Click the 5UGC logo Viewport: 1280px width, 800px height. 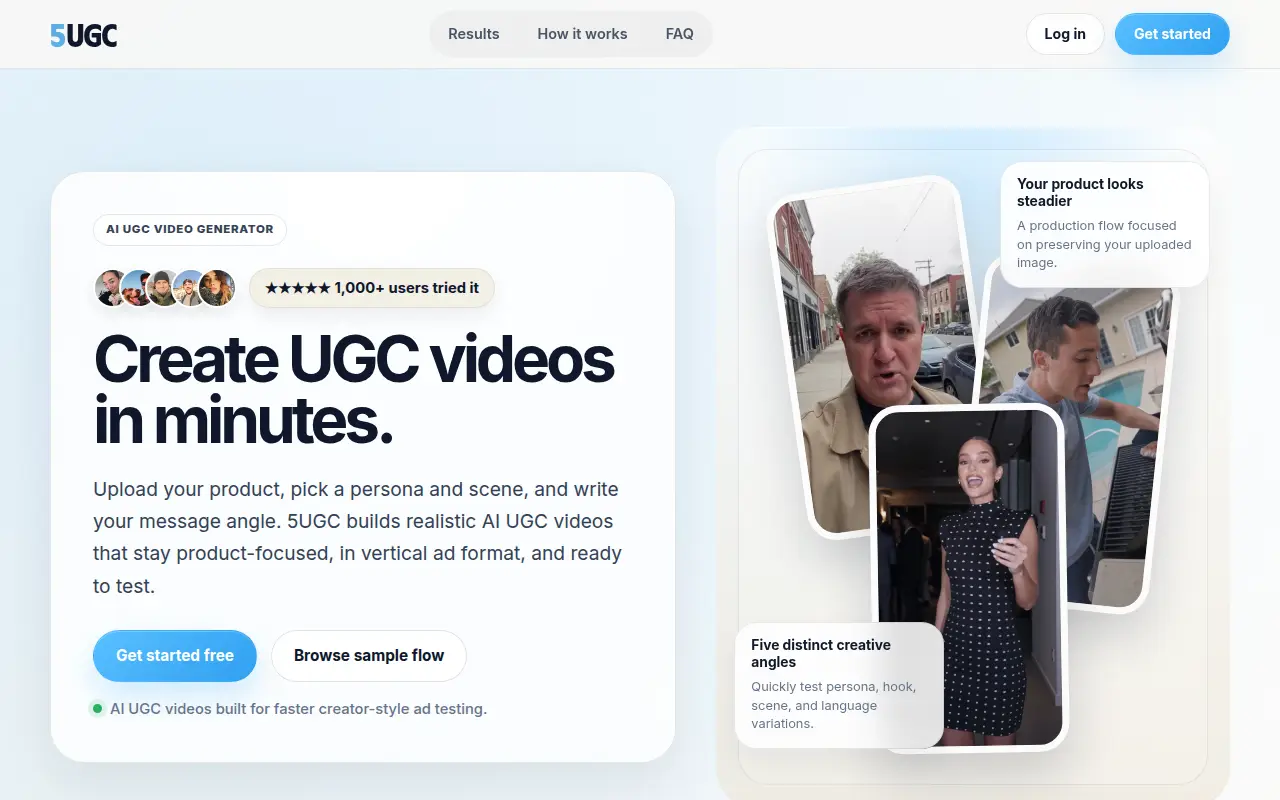[x=84, y=35]
